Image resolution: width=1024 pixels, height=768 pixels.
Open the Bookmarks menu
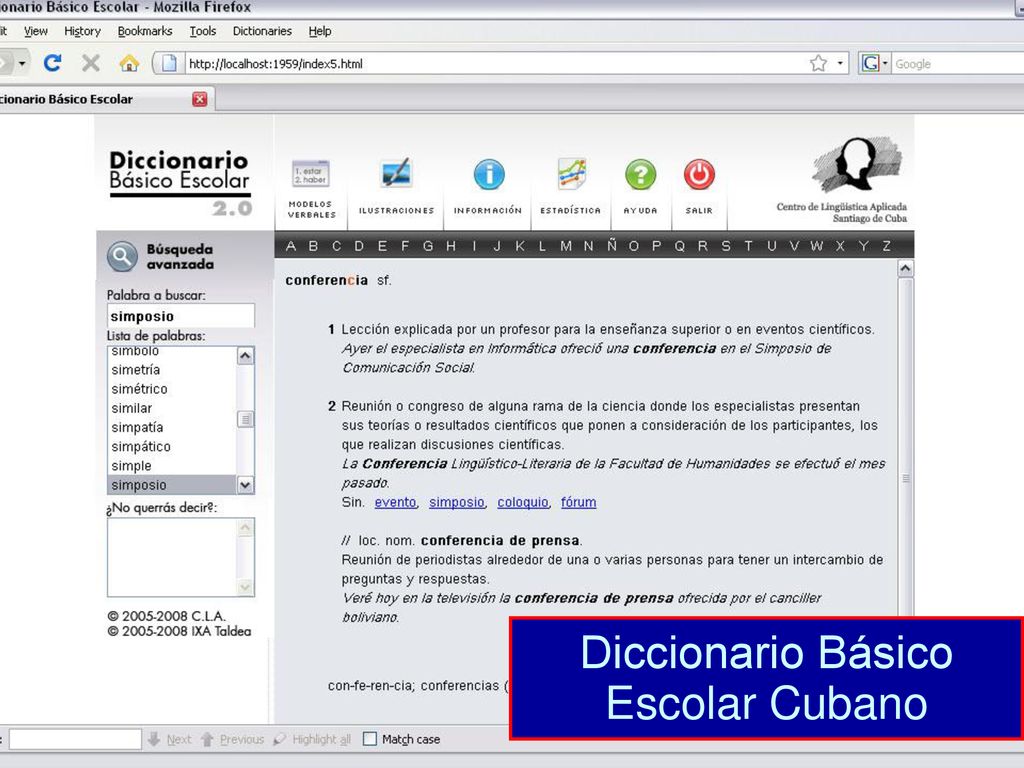(145, 31)
